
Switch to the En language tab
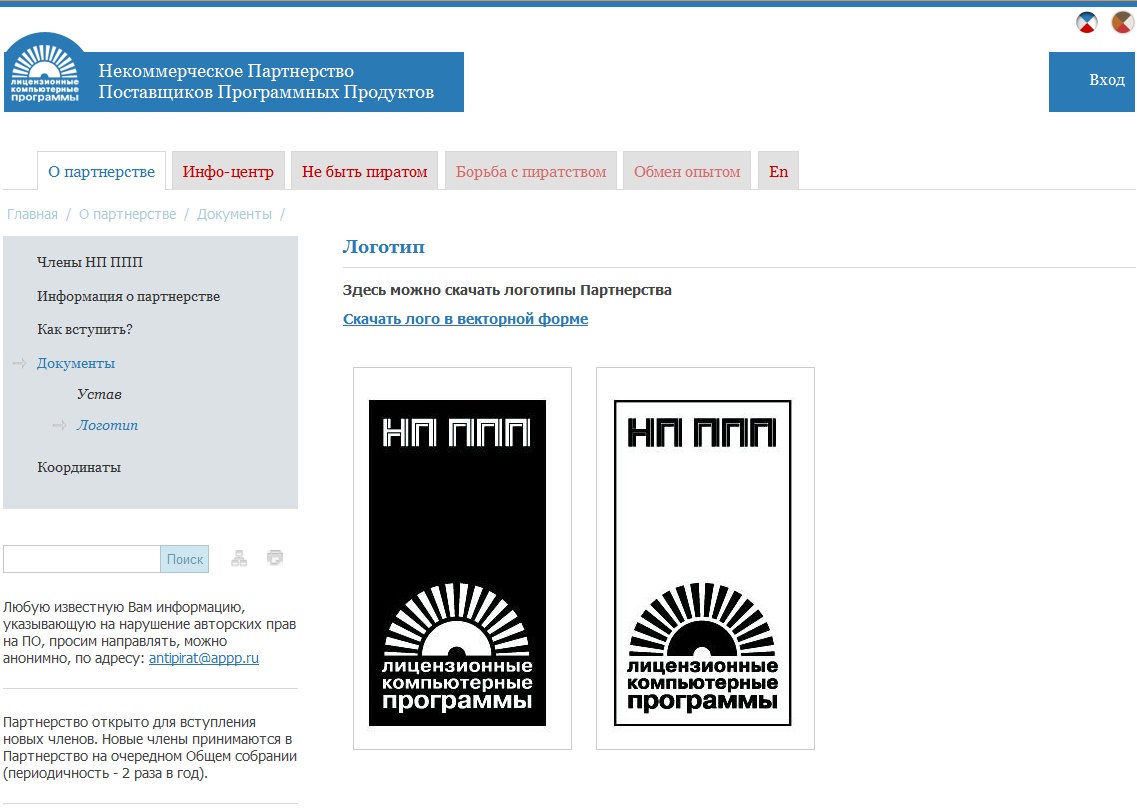778,171
